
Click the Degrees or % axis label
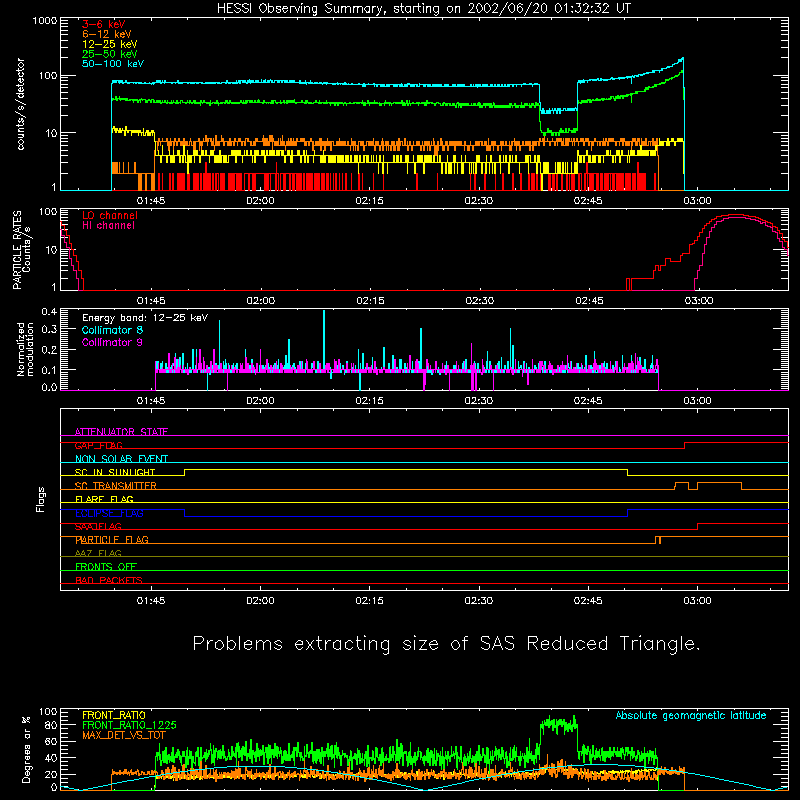(x=26, y=749)
